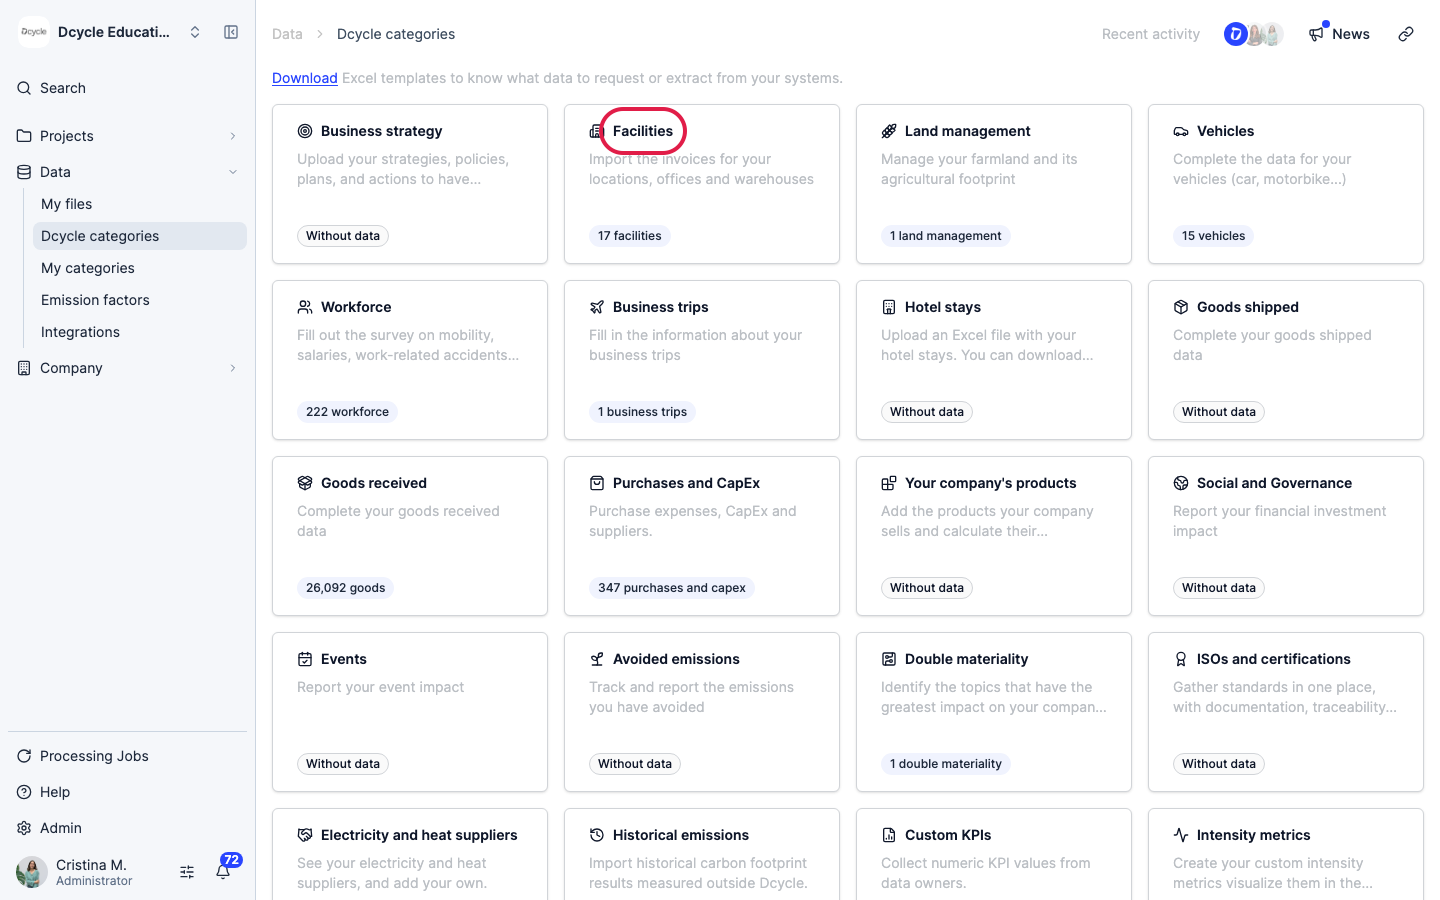Select Dcycle categories in sidebar

click(140, 236)
